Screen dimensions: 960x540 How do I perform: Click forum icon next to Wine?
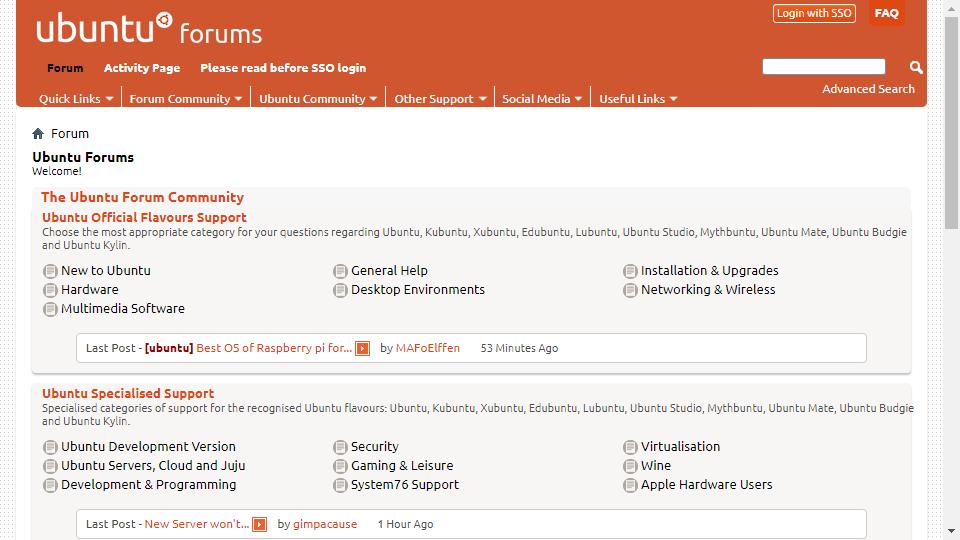(630, 466)
